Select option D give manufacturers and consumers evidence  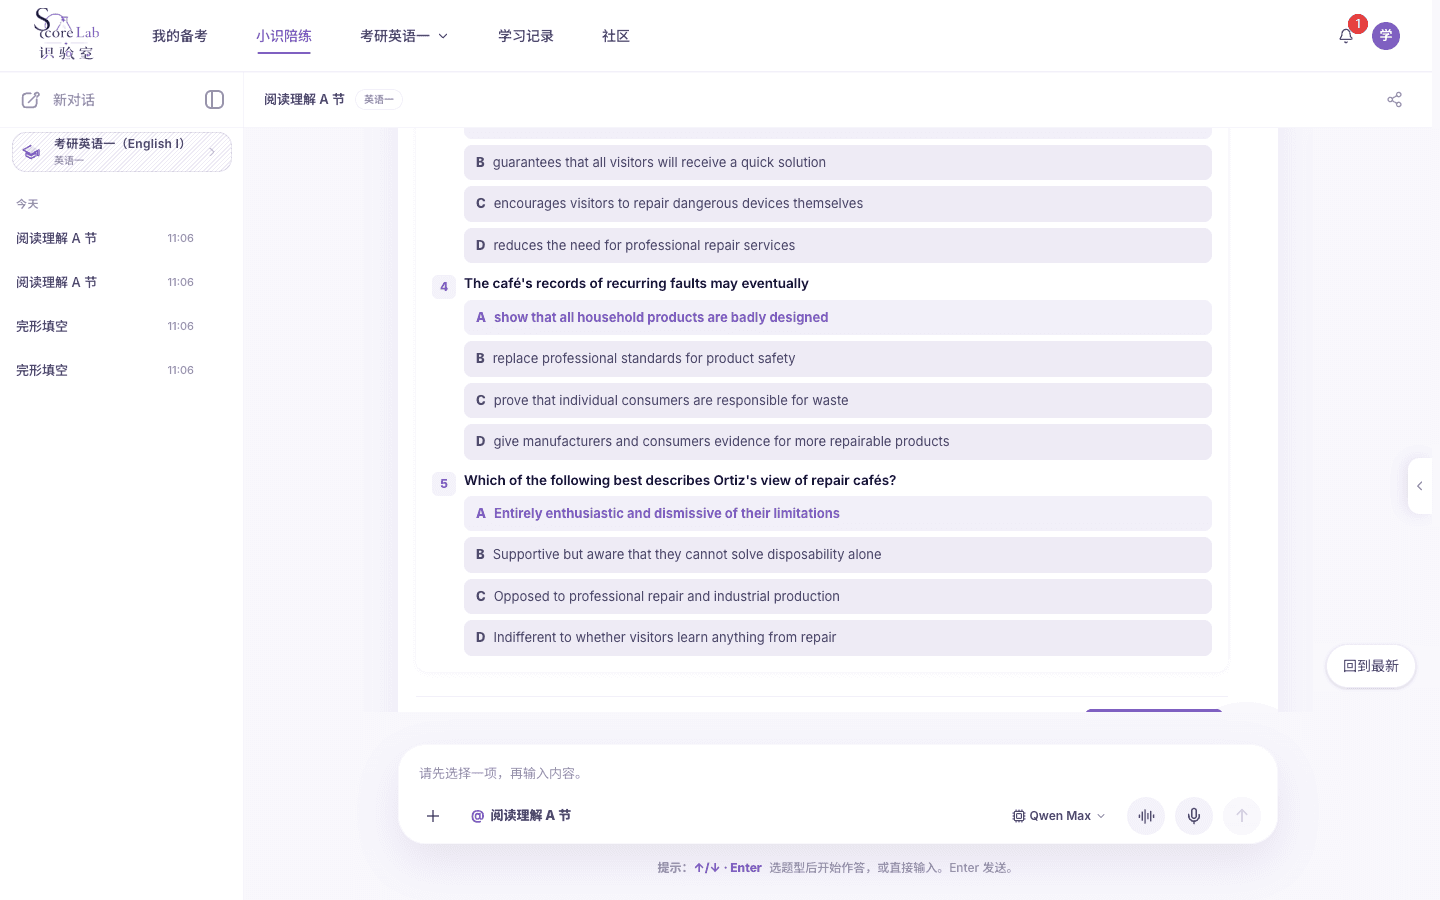pos(838,442)
